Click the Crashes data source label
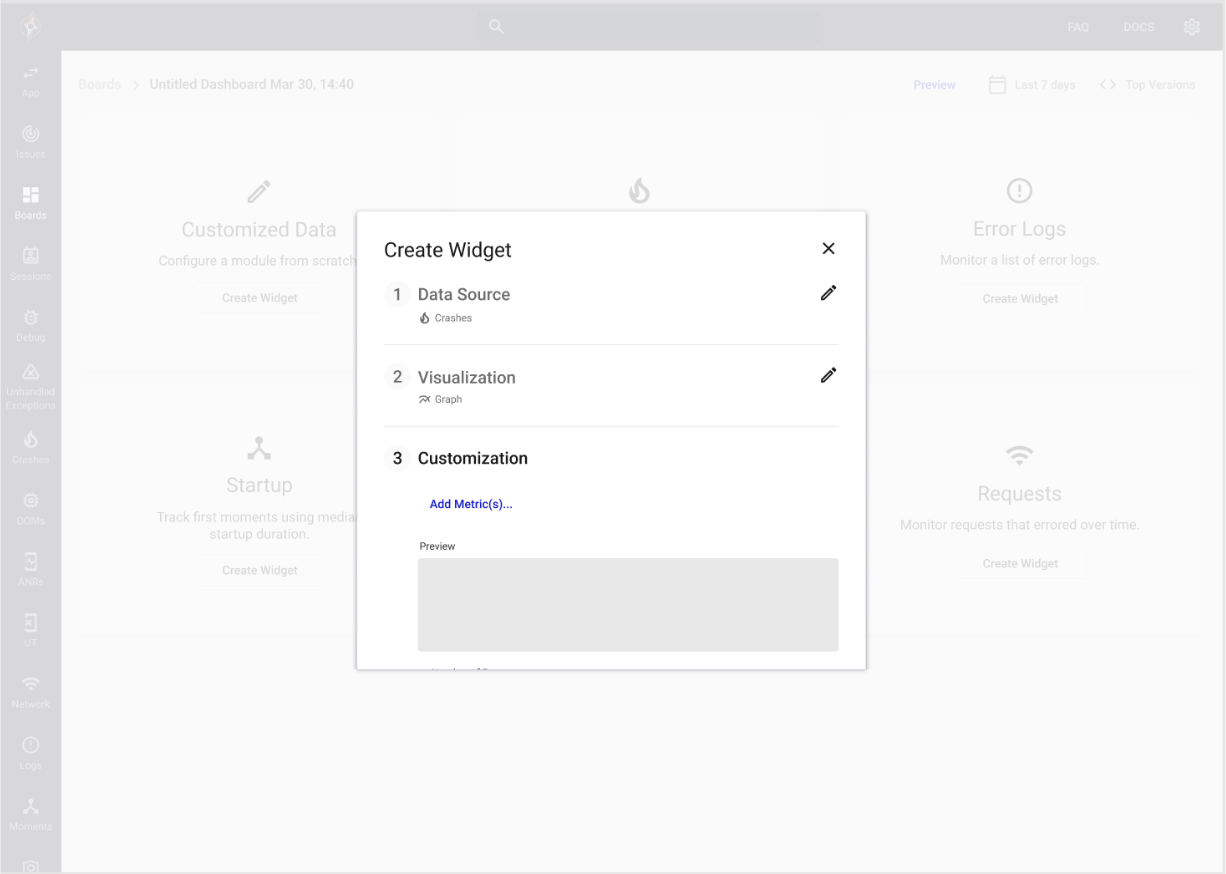1226x874 pixels. (x=445, y=318)
